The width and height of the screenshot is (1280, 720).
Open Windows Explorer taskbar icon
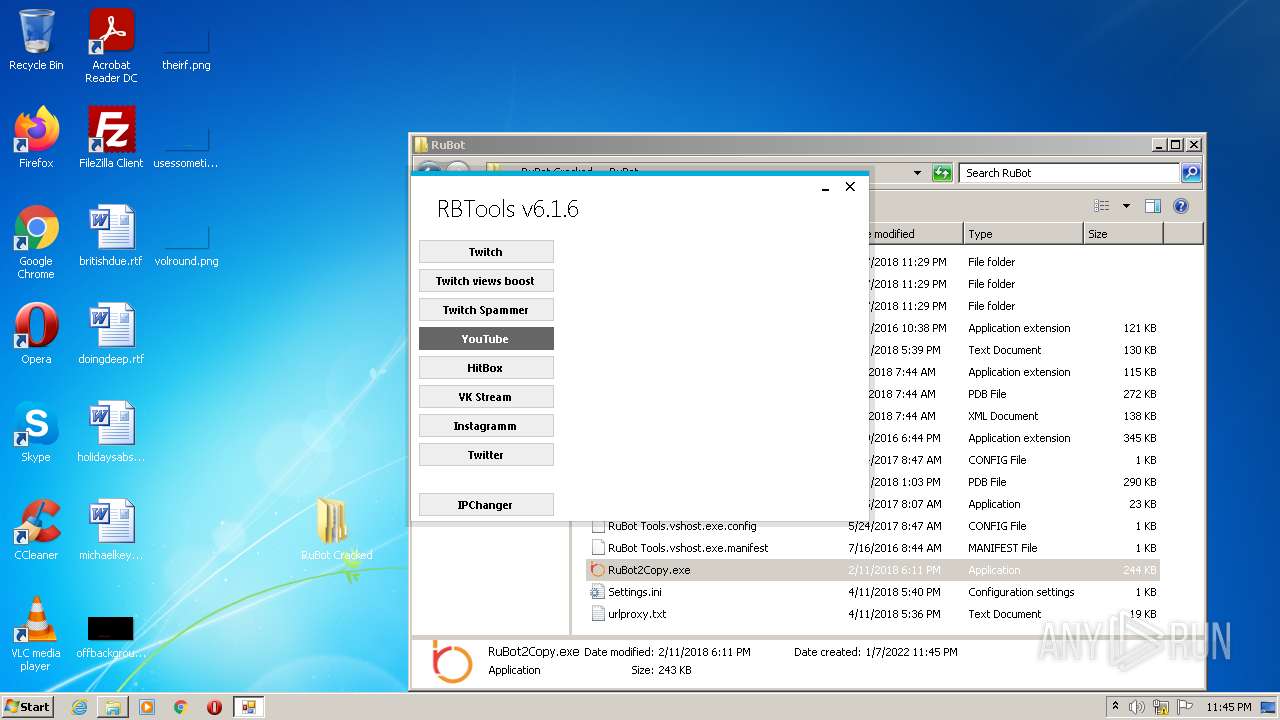click(x=113, y=707)
